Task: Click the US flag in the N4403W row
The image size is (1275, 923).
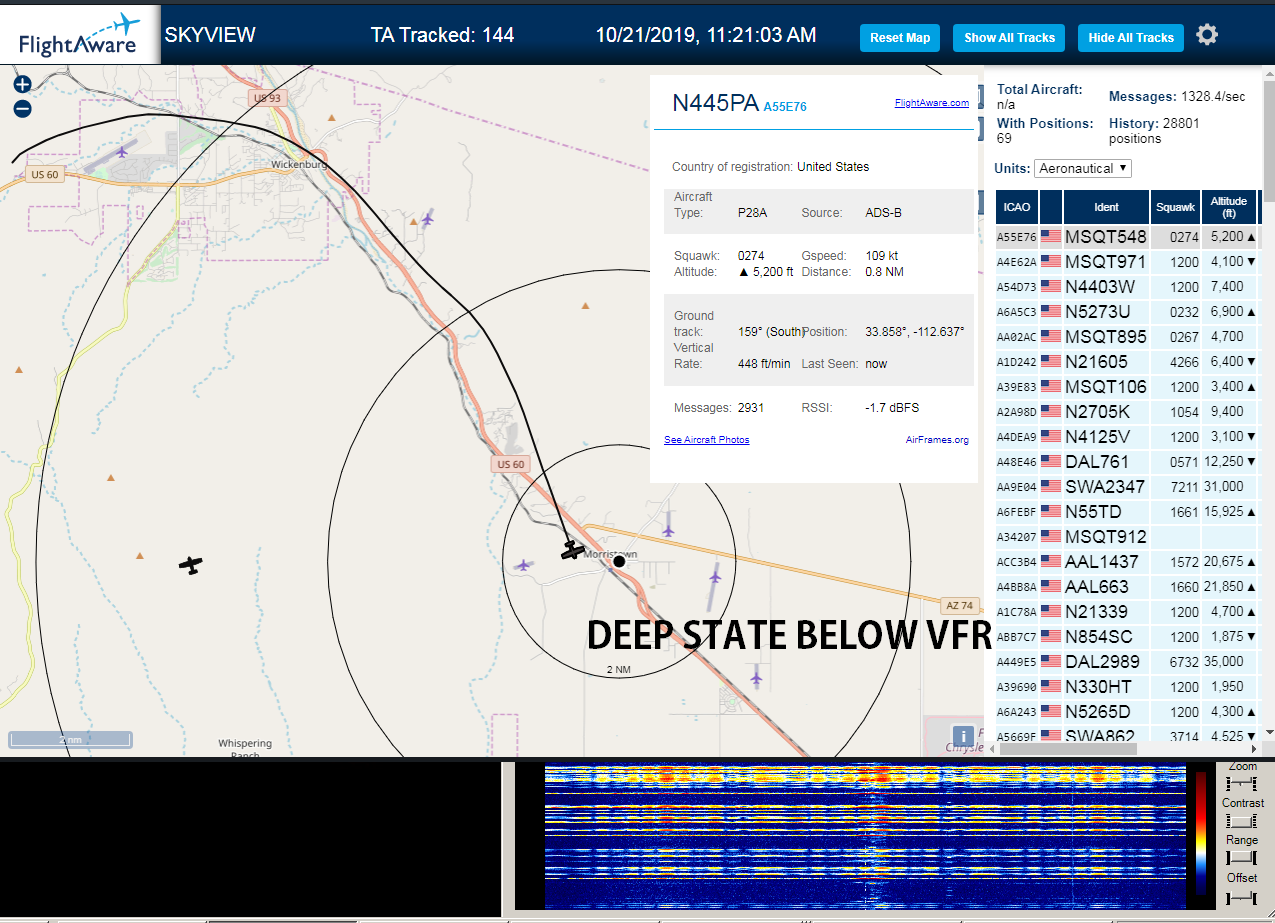Action: (x=1051, y=287)
